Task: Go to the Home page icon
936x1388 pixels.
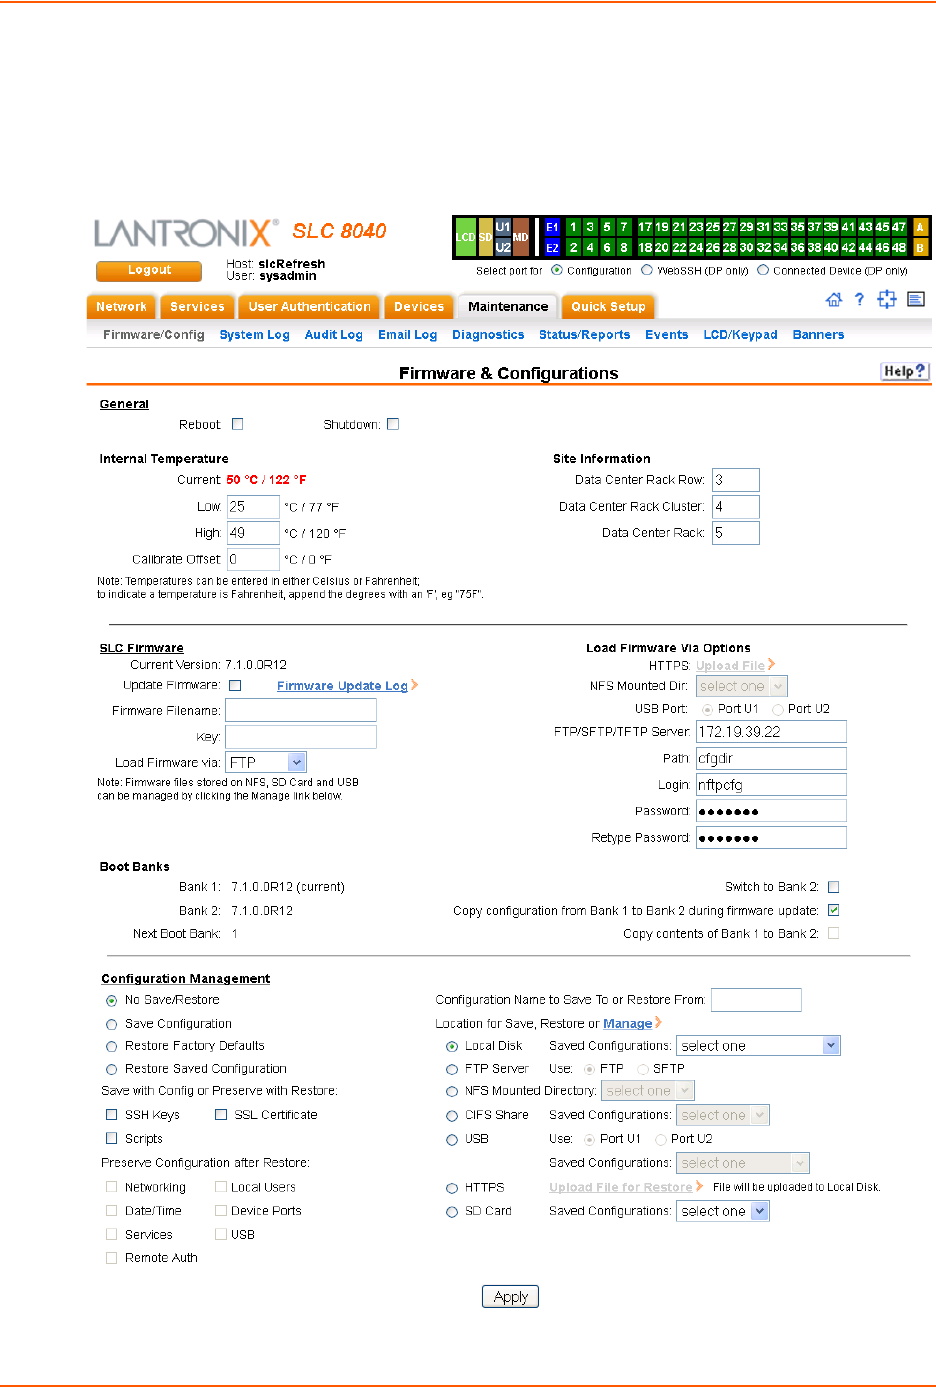Action: 834,300
